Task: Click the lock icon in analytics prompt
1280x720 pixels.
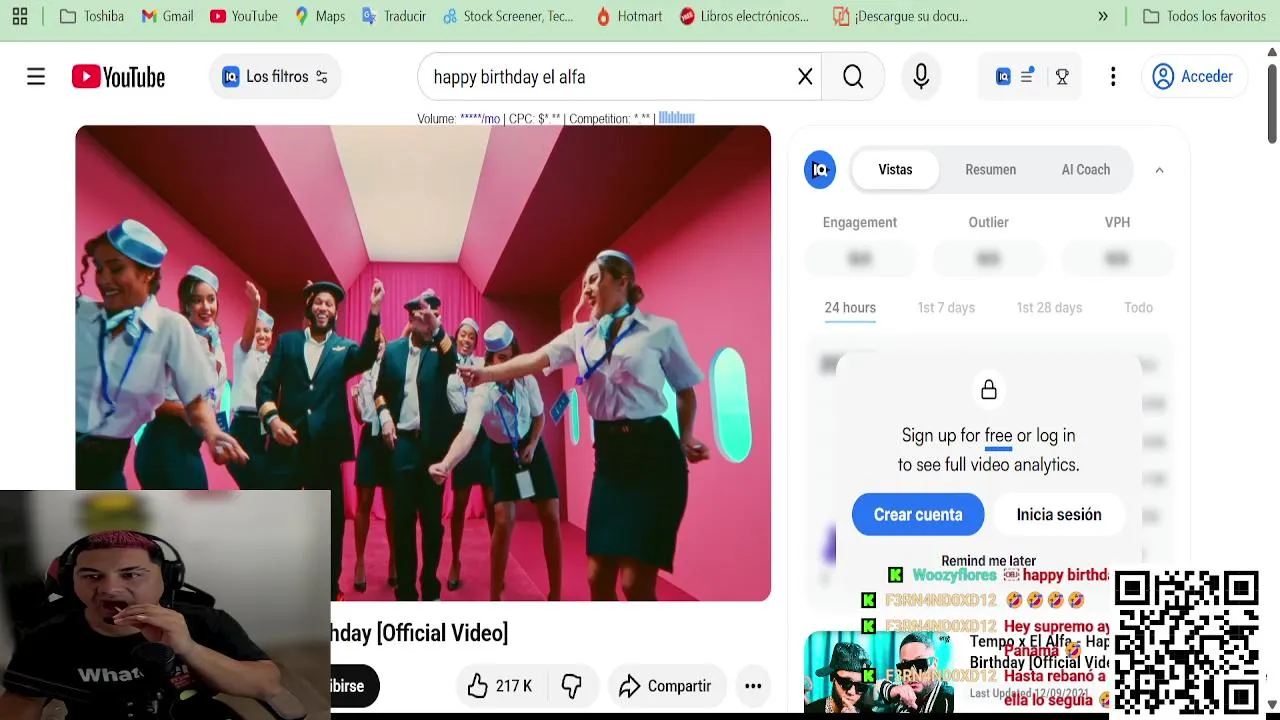Action: pos(989,390)
